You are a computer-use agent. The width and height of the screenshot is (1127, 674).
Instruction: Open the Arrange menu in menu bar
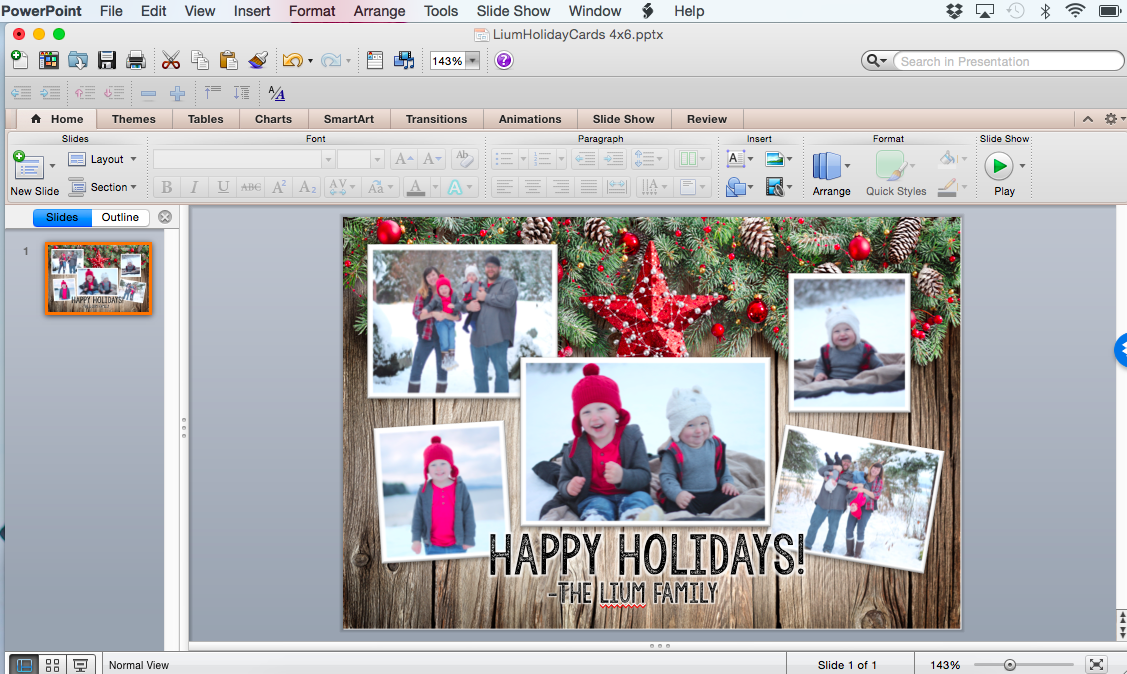pos(379,11)
